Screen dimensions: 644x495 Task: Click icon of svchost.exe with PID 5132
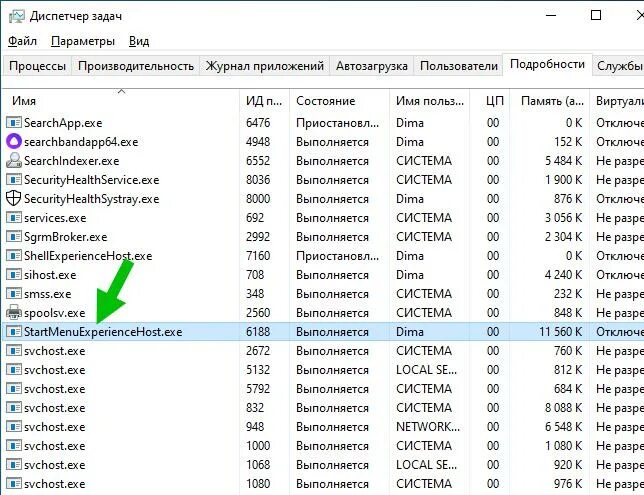click(x=14, y=370)
